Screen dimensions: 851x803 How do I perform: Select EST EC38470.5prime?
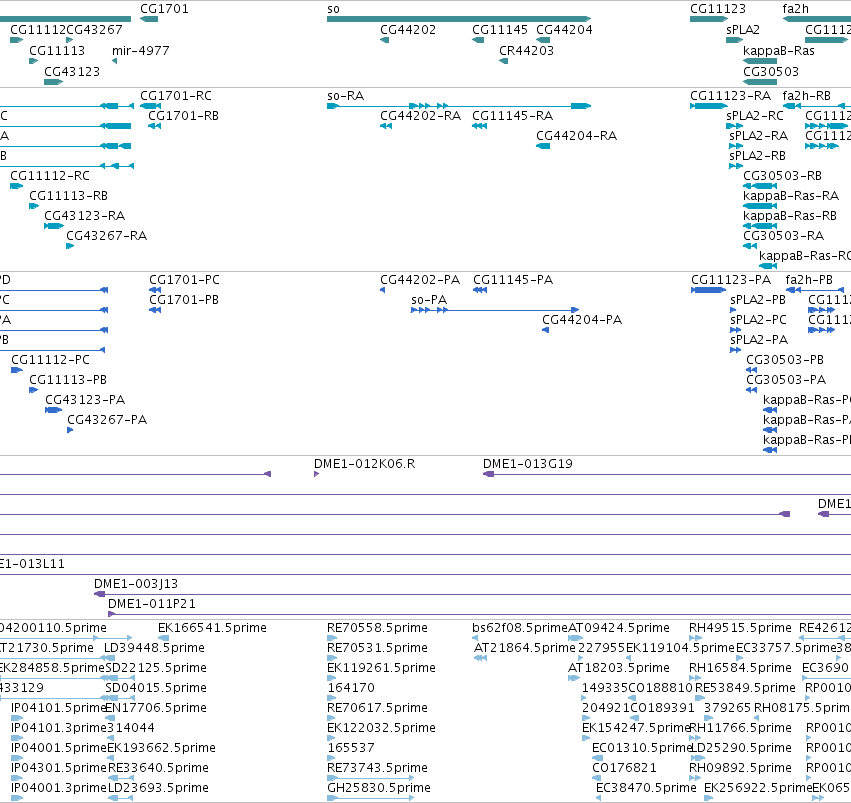click(x=646, y=787)
